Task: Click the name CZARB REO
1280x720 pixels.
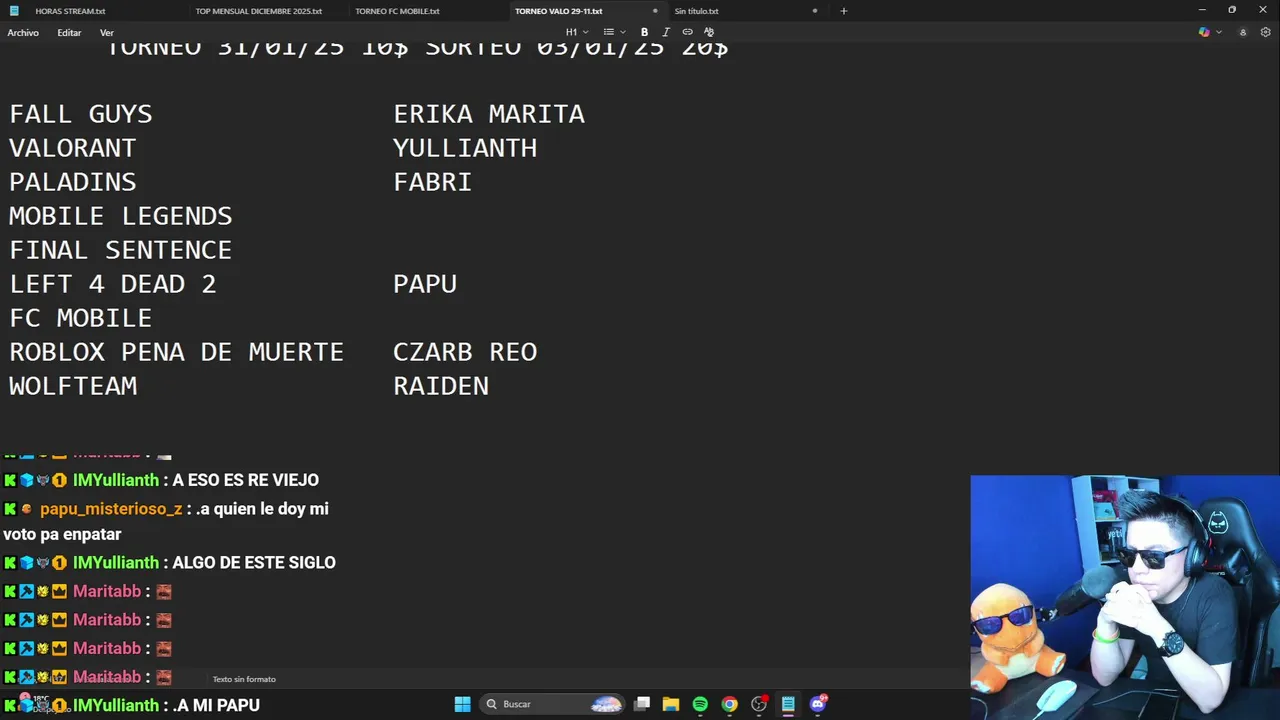Action: 465,352
